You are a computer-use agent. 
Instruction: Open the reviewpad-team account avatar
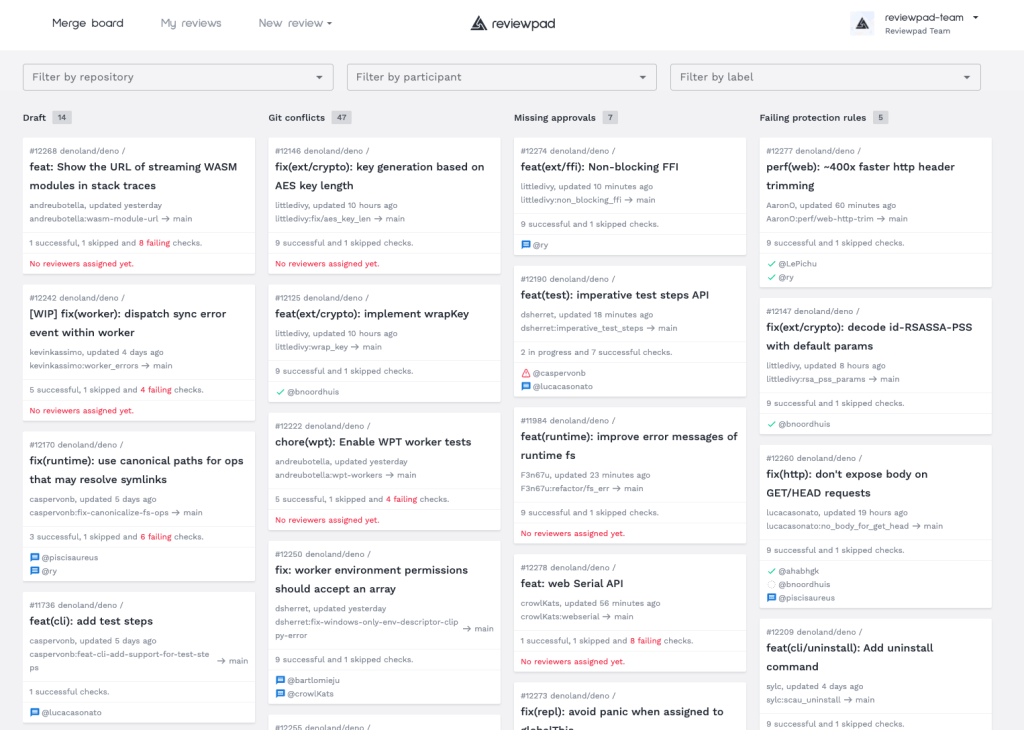[x=861, y=22]
